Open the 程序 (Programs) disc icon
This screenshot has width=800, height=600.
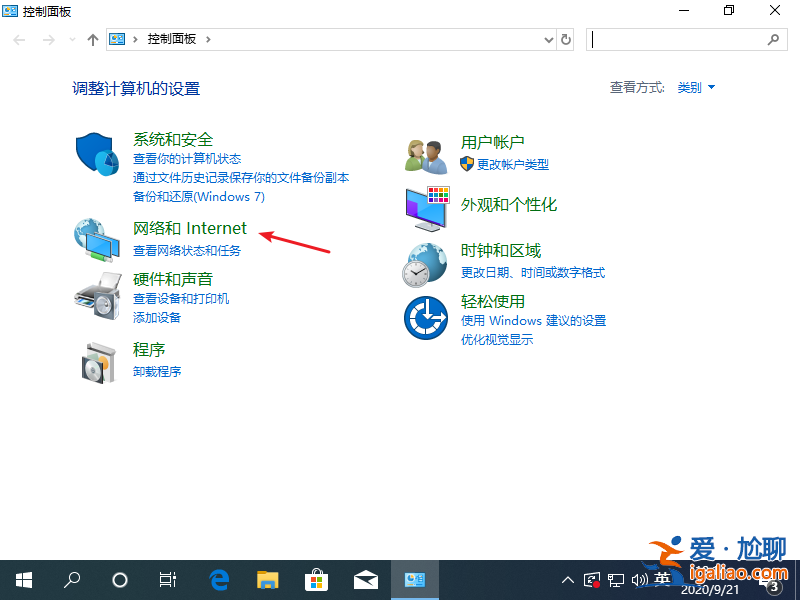coord(96,360)
